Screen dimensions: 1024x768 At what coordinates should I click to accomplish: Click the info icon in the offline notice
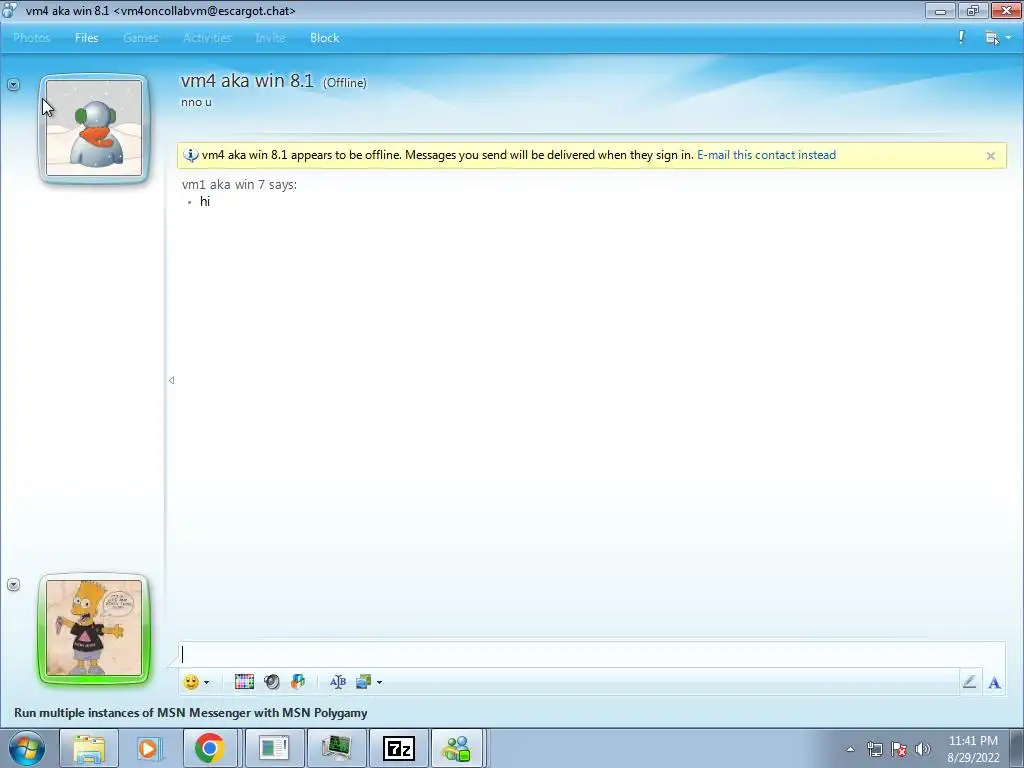[x=191, y=155]
